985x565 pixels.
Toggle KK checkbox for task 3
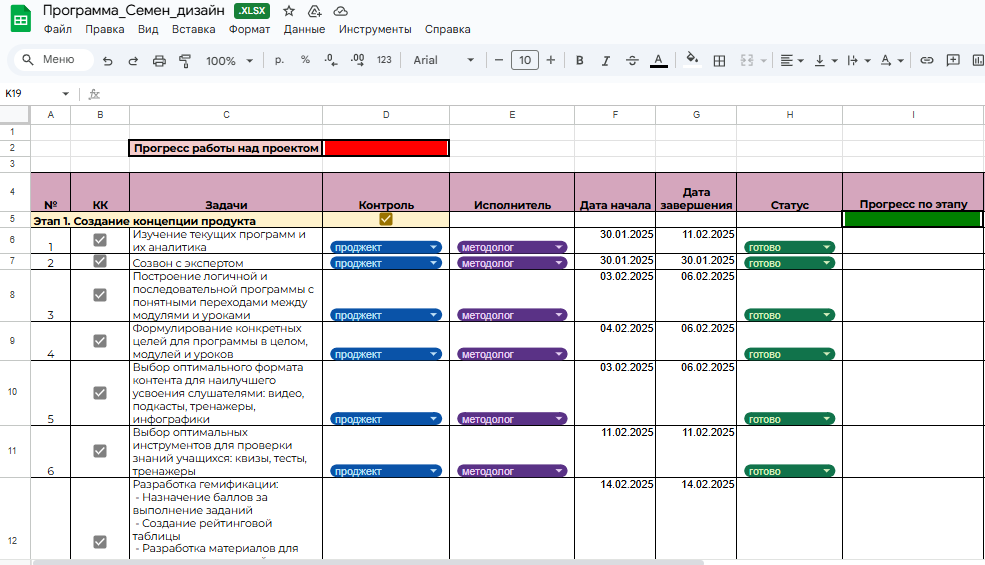(100, 295)
